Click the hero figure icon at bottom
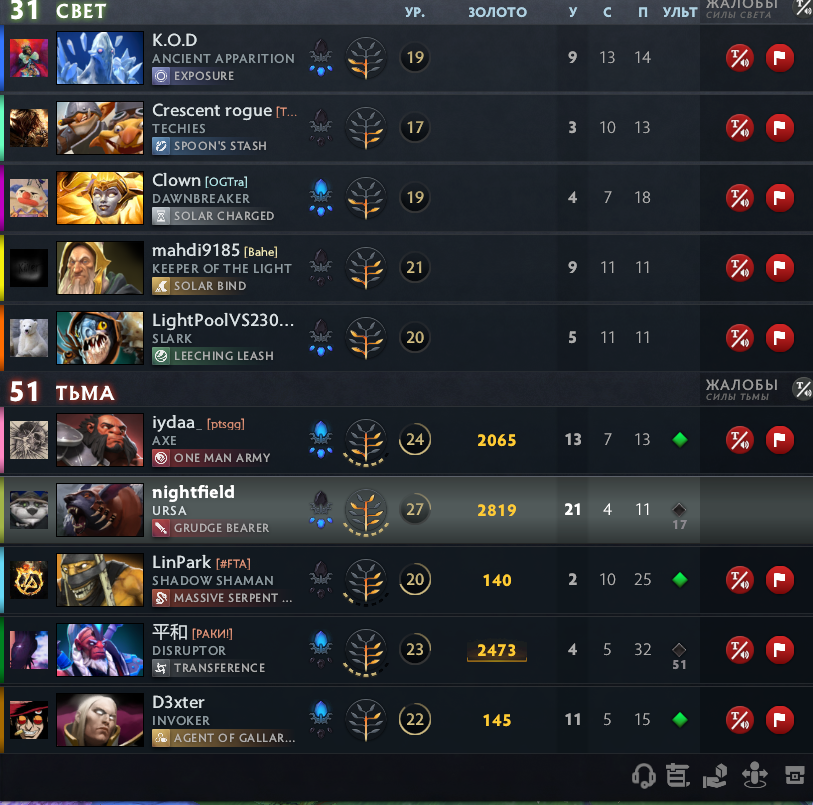 click(754, 775)
